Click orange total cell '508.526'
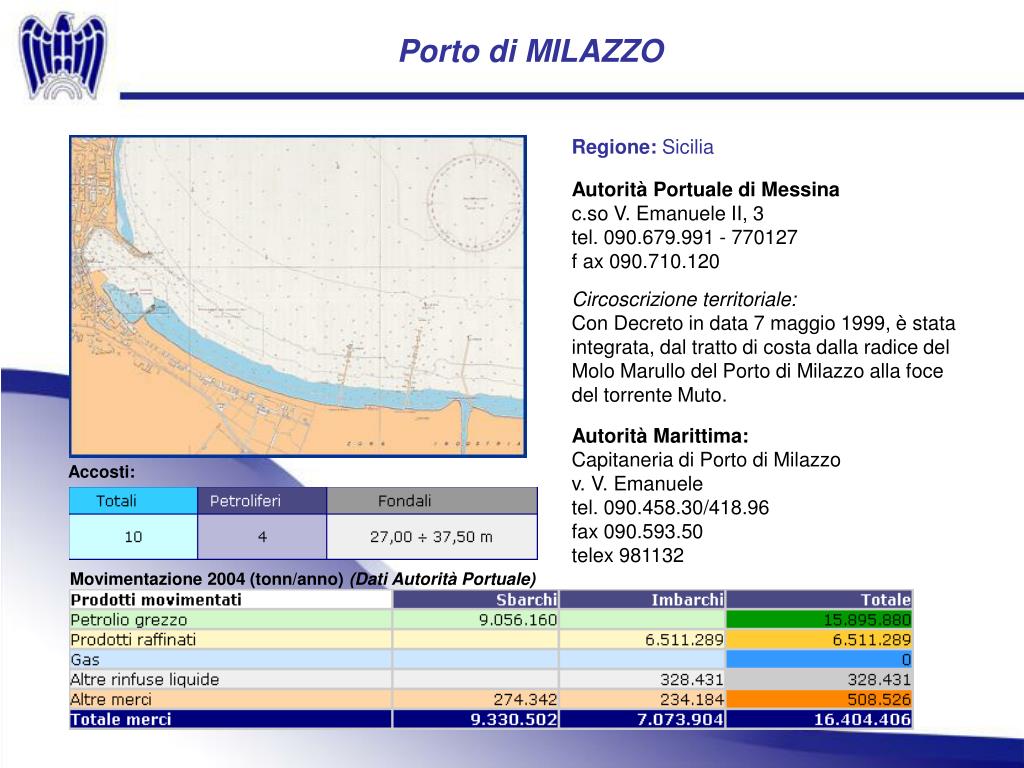The width and height of the screenshot is (1024, 768). (x=820, y=699)
